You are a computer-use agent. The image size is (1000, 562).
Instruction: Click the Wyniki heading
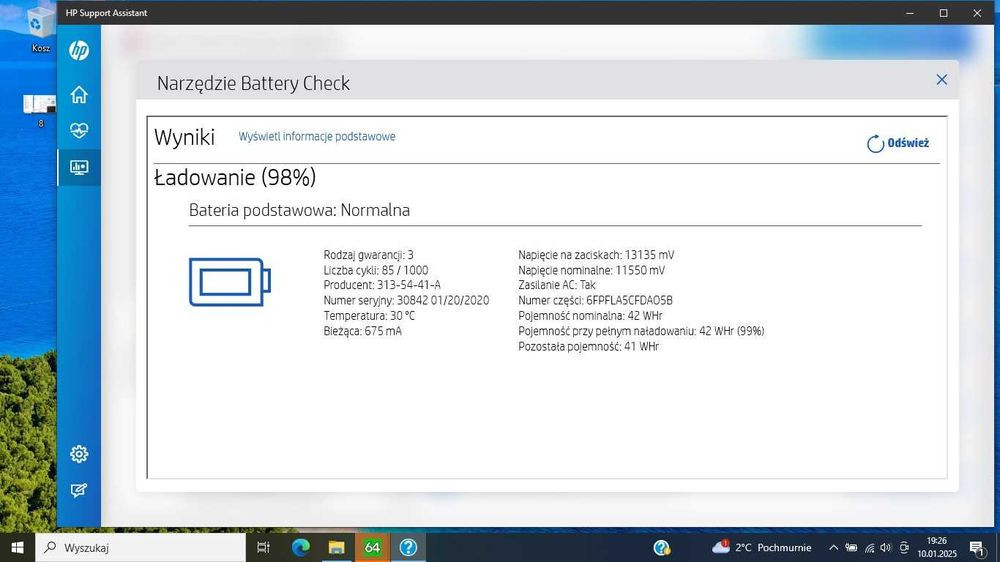[184, 137]
